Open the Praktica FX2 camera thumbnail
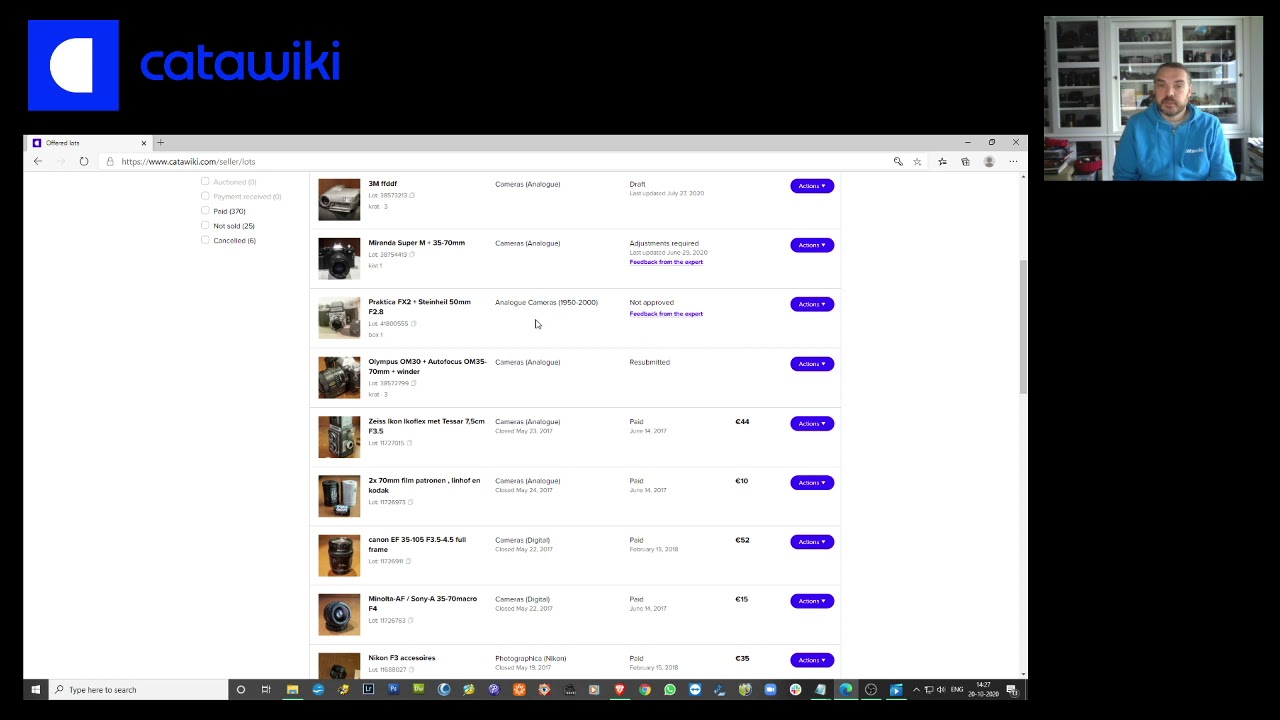The image size is (1280, 720). [339, 318]
